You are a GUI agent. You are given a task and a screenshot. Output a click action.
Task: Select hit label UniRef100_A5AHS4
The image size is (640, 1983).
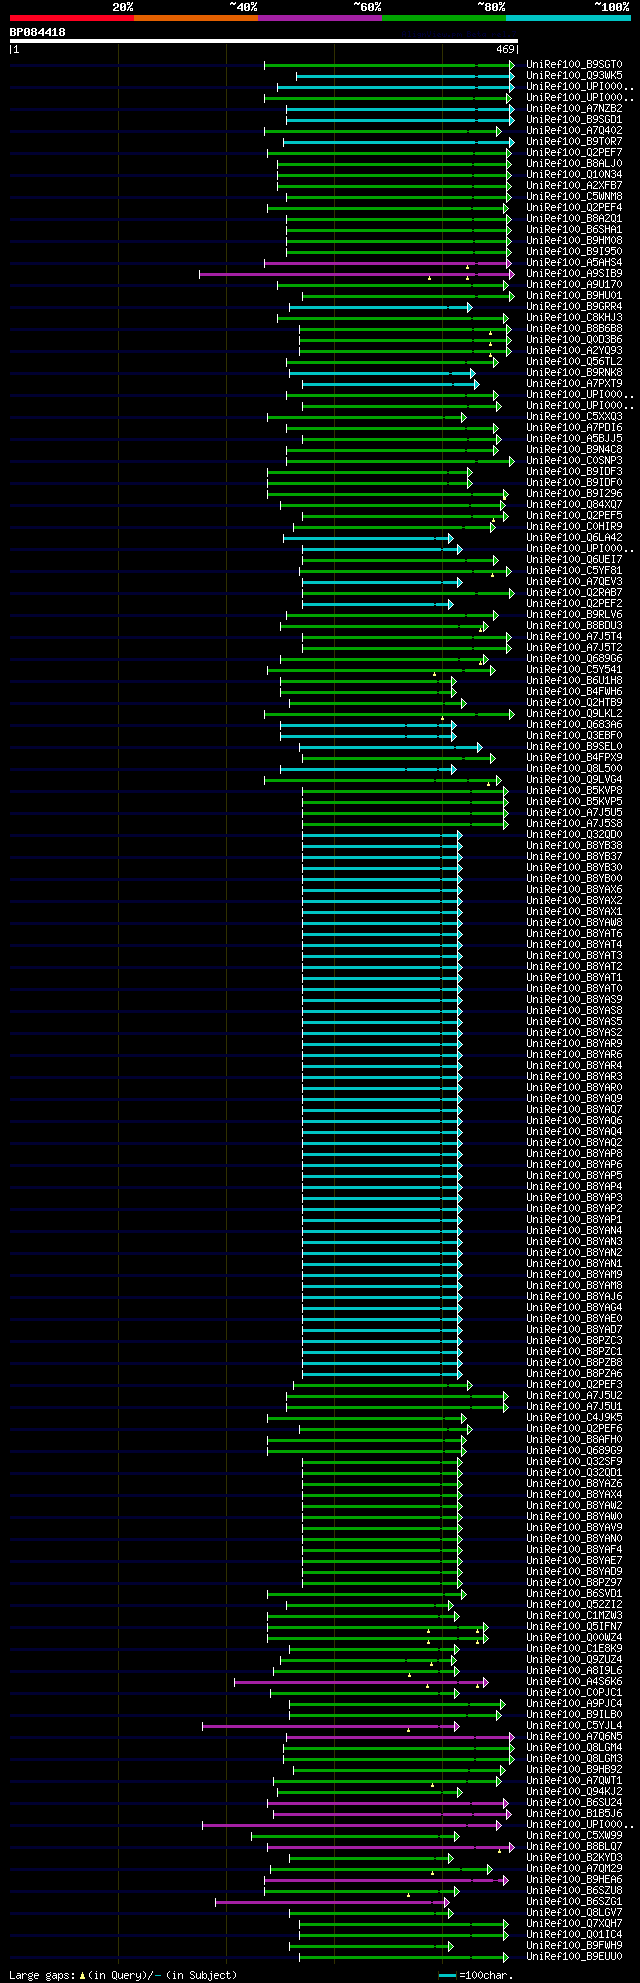click(x=574, y=263)
